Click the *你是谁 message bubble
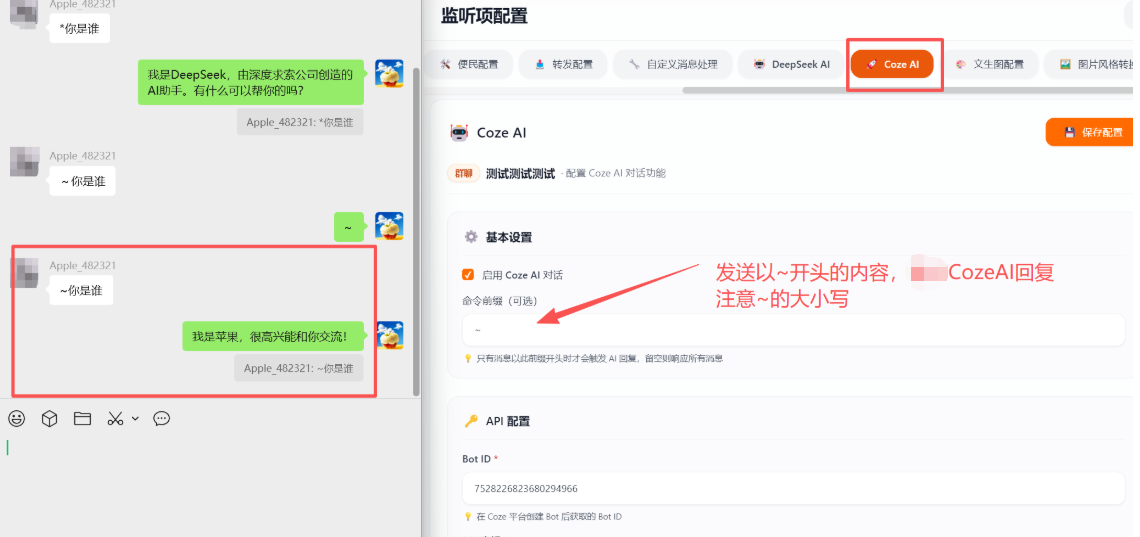This screenshot has width=1140, height=537. pos(80,29)
